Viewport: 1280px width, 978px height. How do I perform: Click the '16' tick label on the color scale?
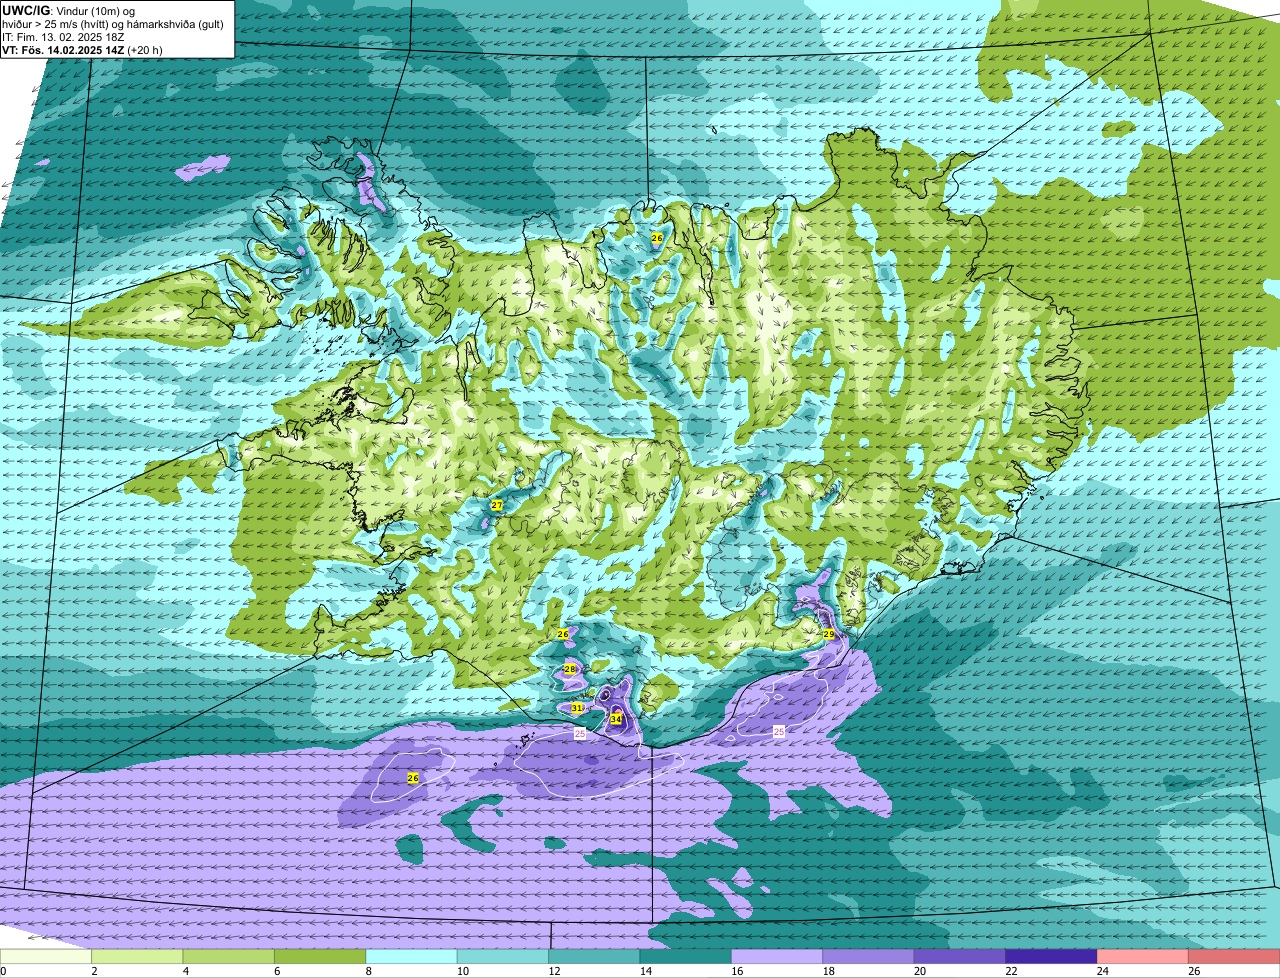click(x=737, y=971)
